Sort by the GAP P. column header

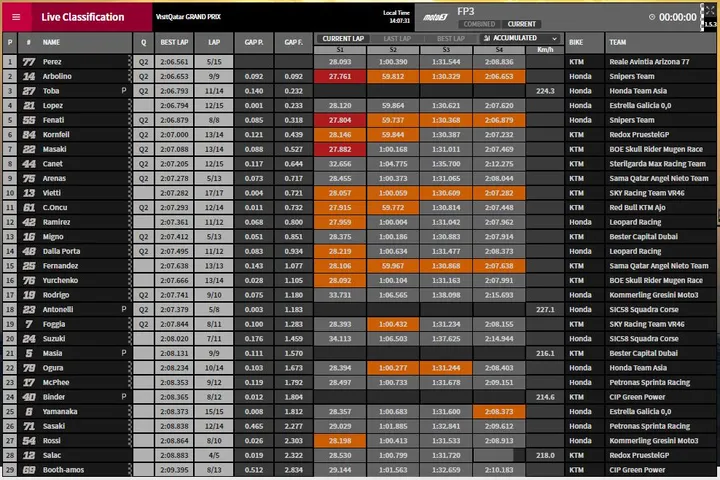(x=254, y=42)
